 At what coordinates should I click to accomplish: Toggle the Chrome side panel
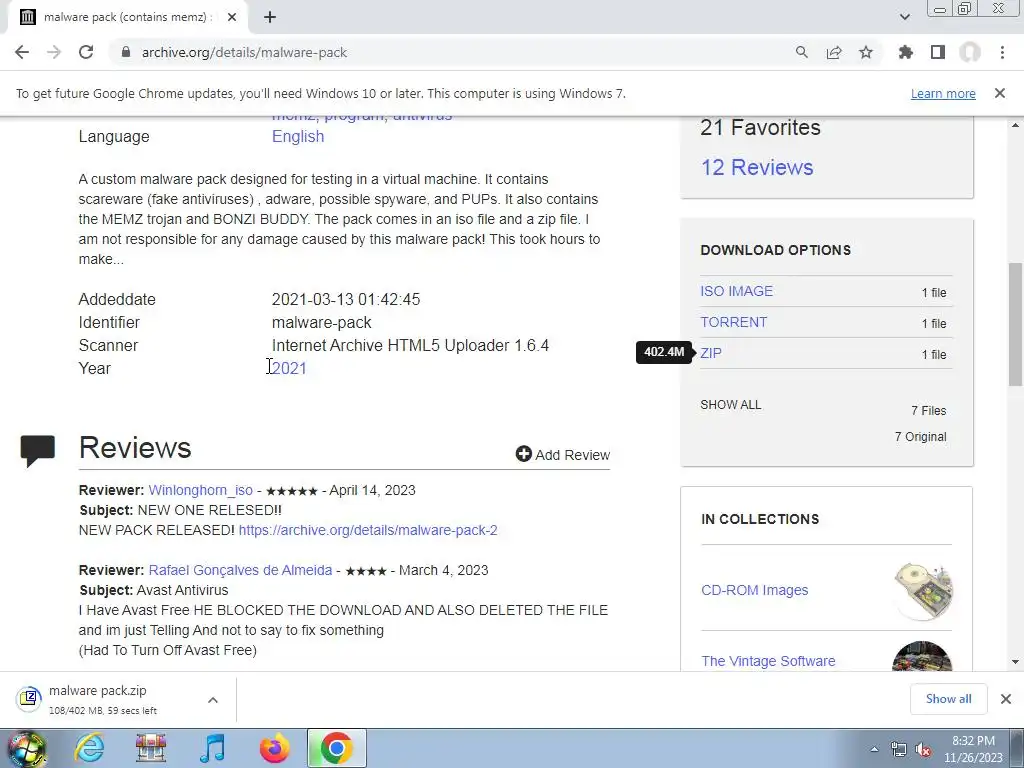(938, 52)
